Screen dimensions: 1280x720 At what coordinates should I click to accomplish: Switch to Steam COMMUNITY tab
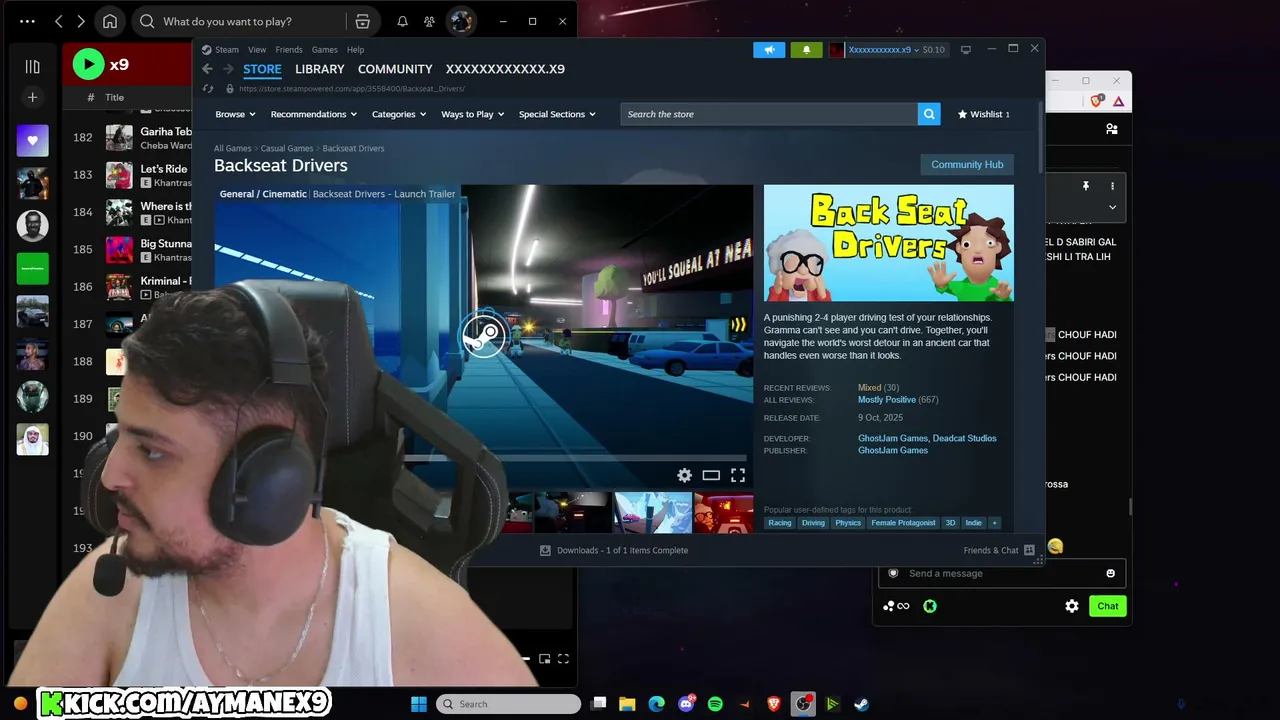(395, 69)
